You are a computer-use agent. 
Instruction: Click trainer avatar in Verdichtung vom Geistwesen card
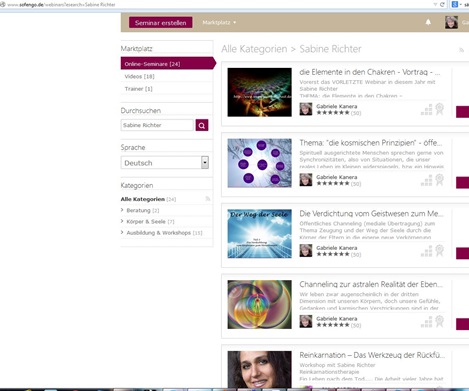point(306,250)
